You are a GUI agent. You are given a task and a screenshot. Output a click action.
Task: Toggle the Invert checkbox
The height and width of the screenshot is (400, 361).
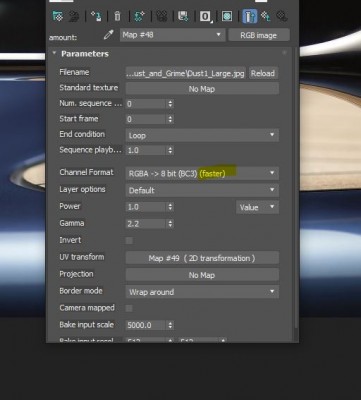coord(129,240)
